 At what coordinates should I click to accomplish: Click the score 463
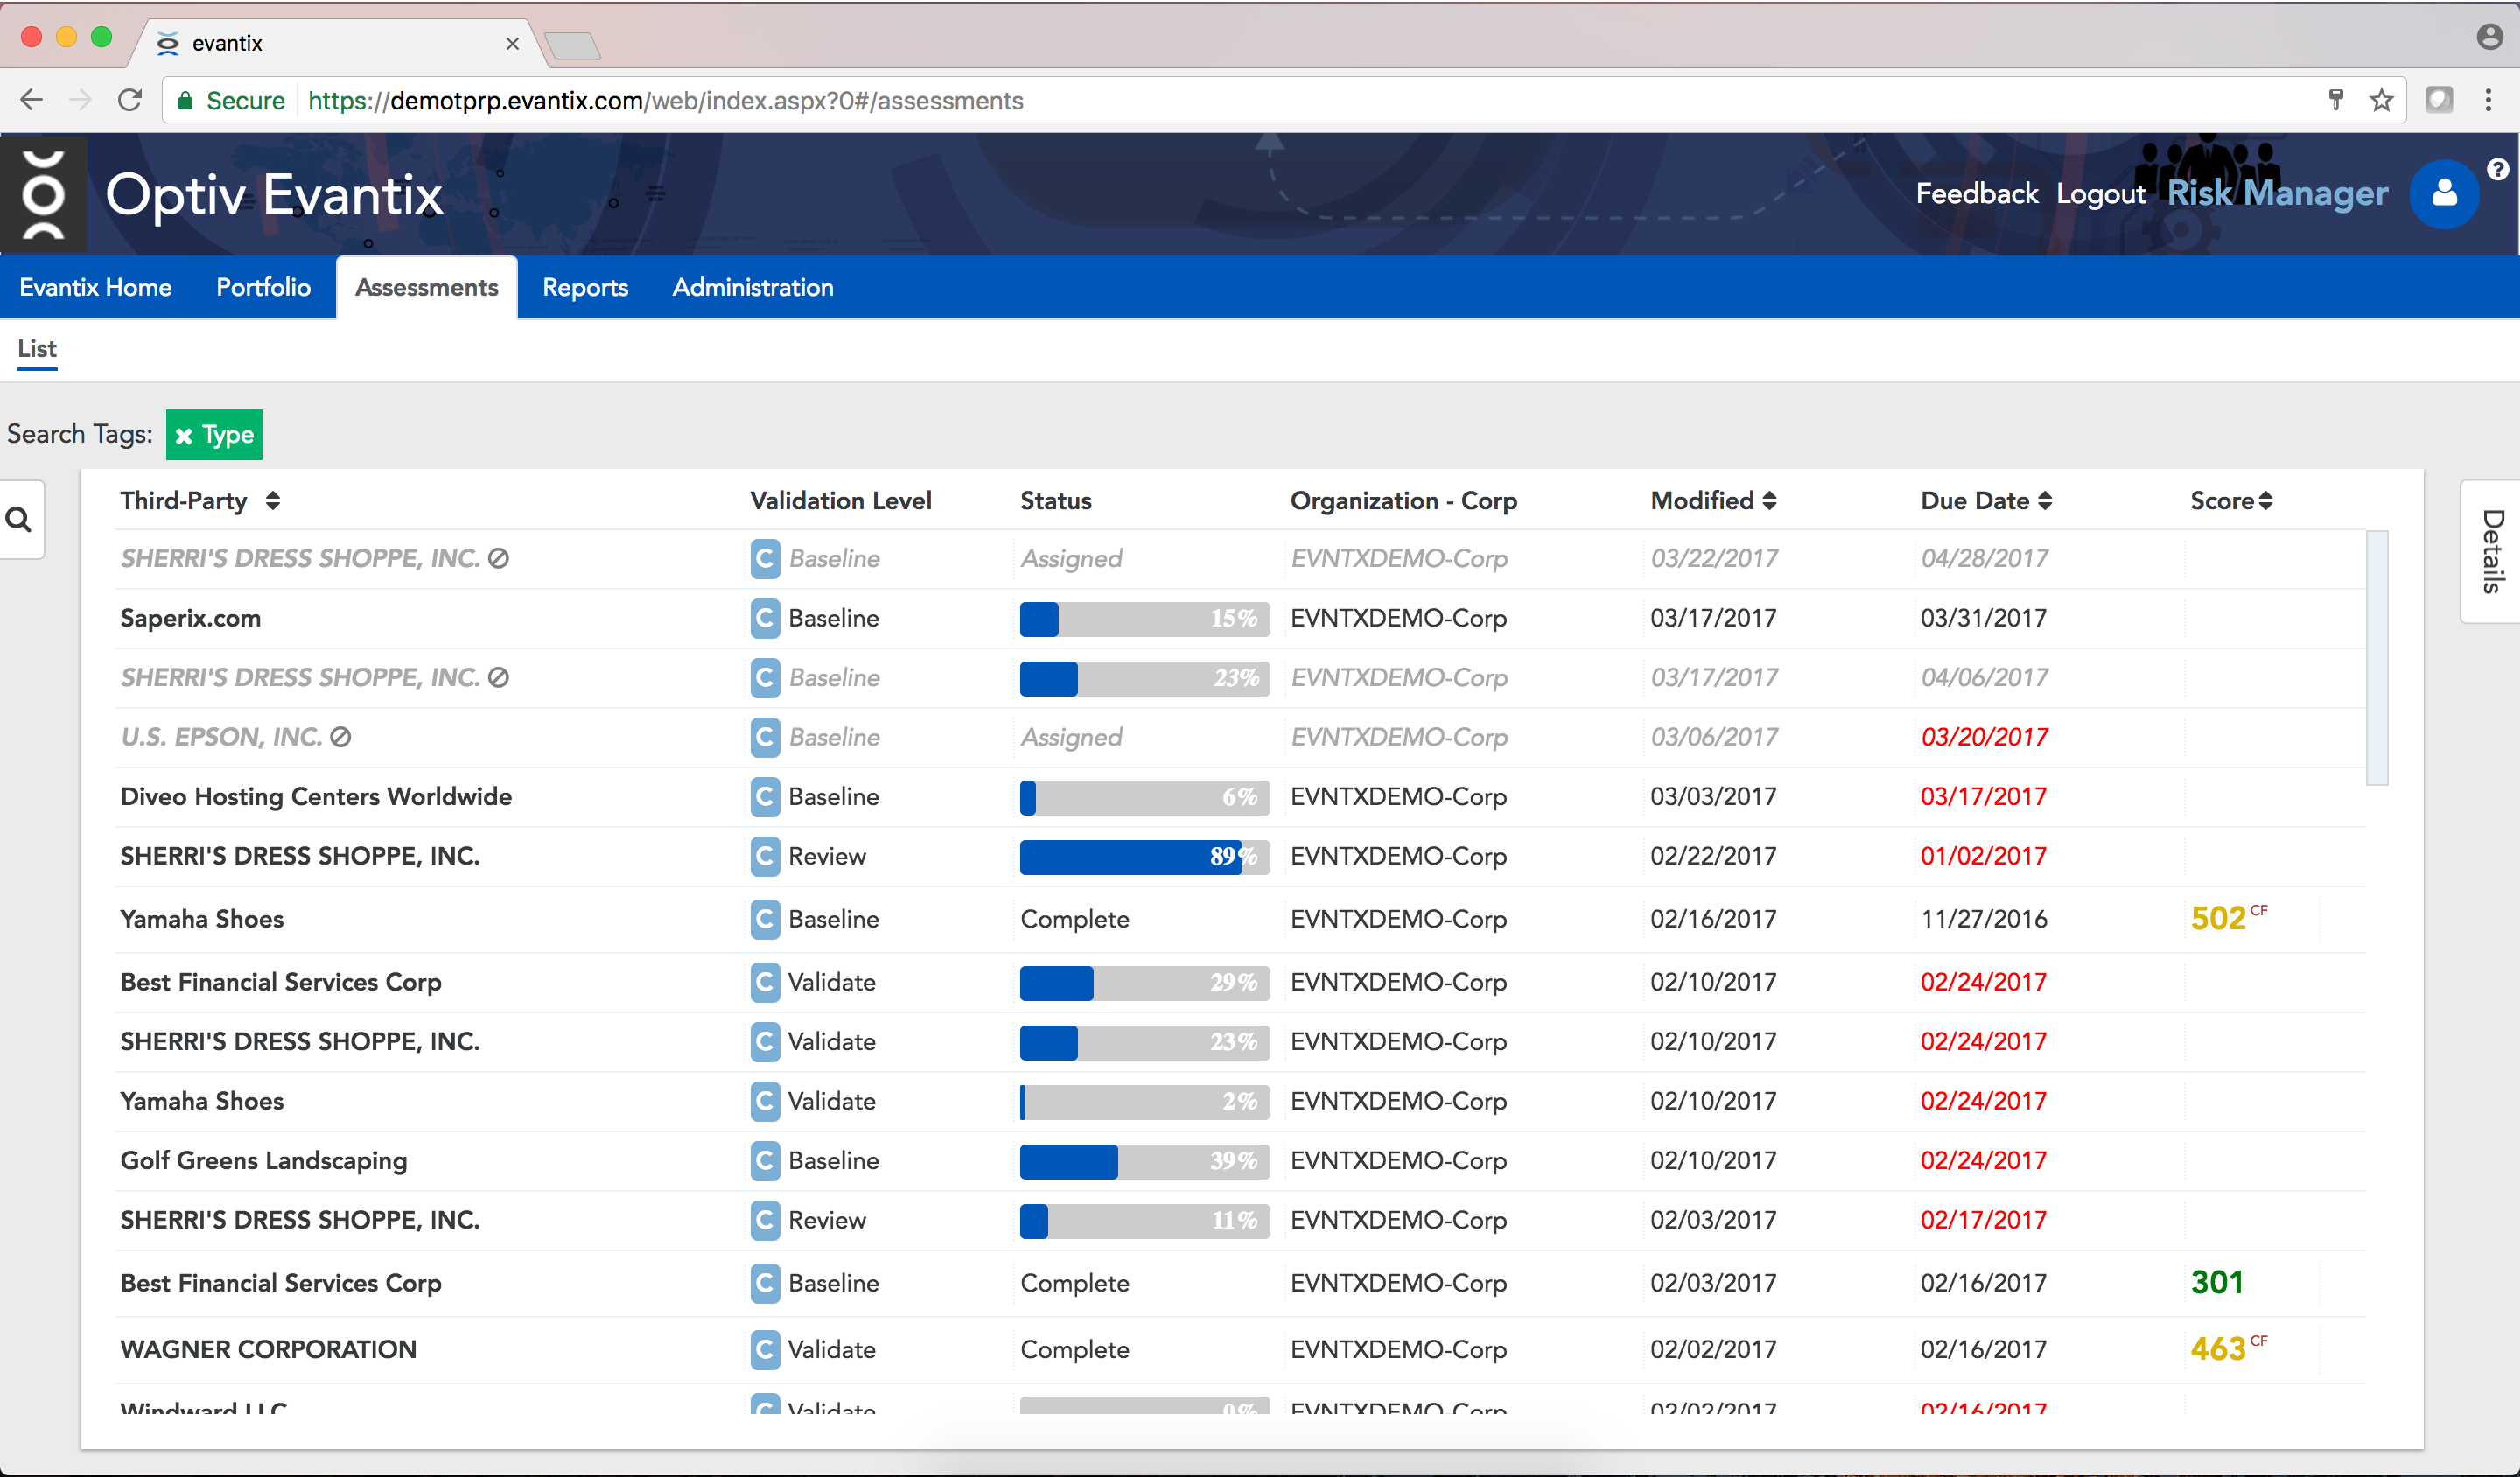click(x=2218, y=1350)
